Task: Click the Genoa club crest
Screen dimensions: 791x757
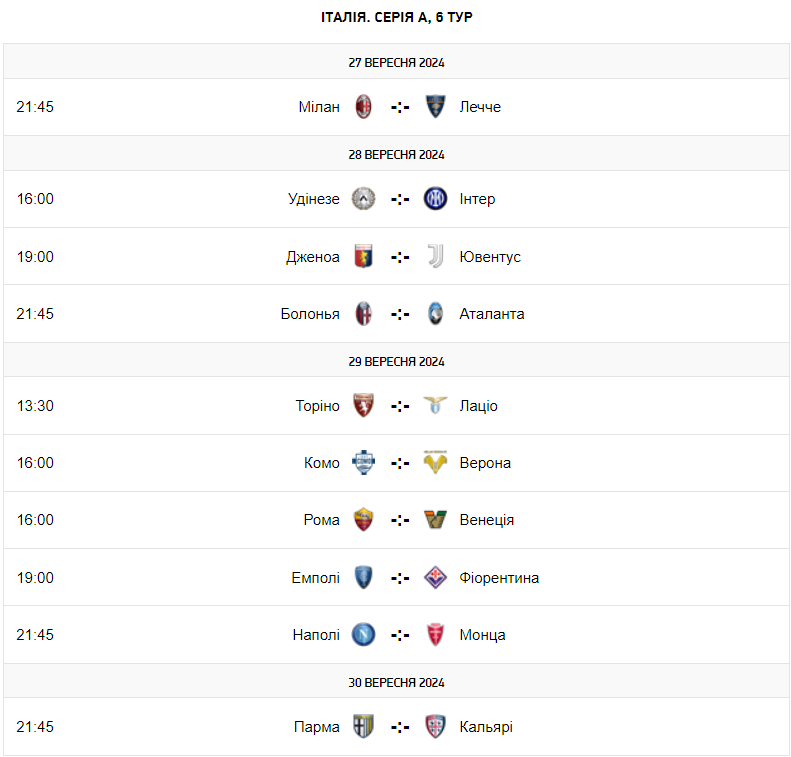Action: pyautogui.click(x=364, y=257)
